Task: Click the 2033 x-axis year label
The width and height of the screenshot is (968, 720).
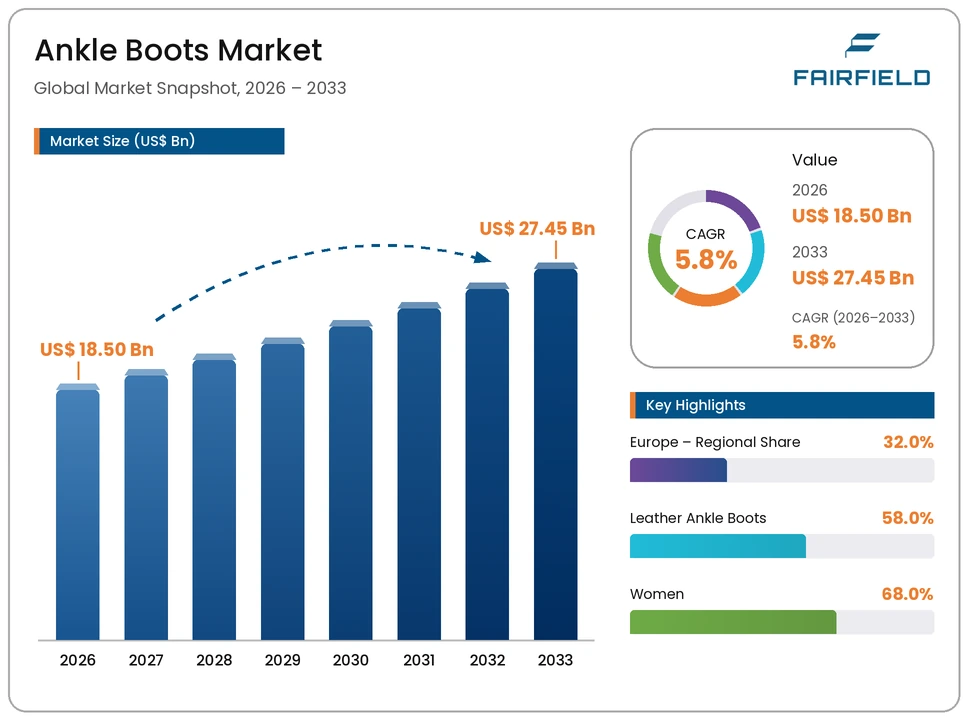Action: coord(556,660)
